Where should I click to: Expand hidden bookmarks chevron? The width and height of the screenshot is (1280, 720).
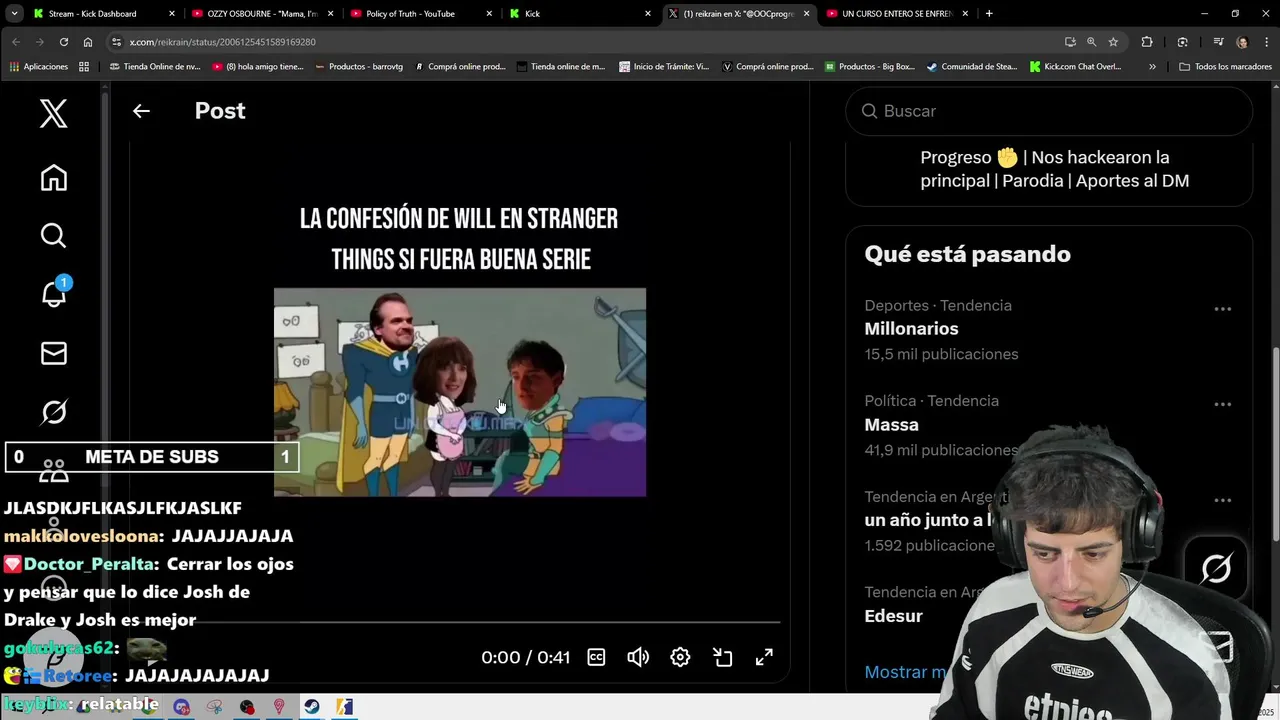[x=1152, y=67]
